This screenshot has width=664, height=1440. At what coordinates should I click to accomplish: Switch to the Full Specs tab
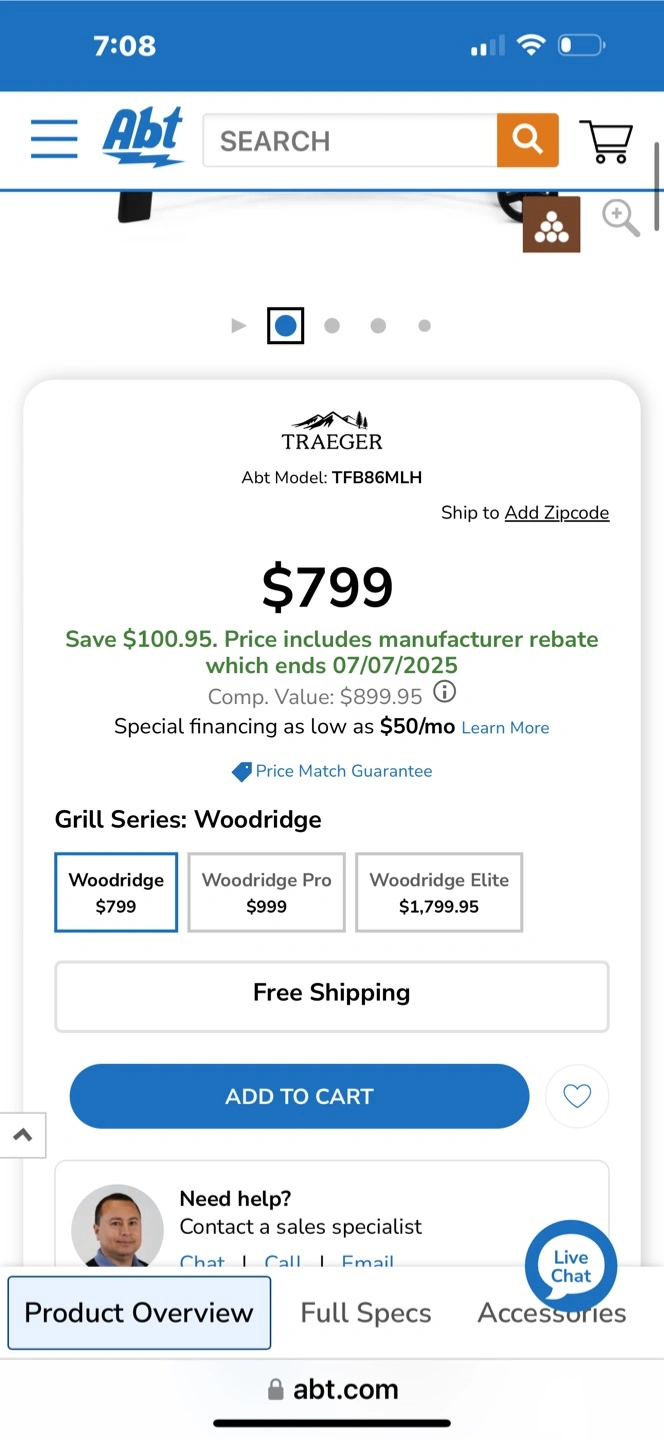click(366, 1313)
